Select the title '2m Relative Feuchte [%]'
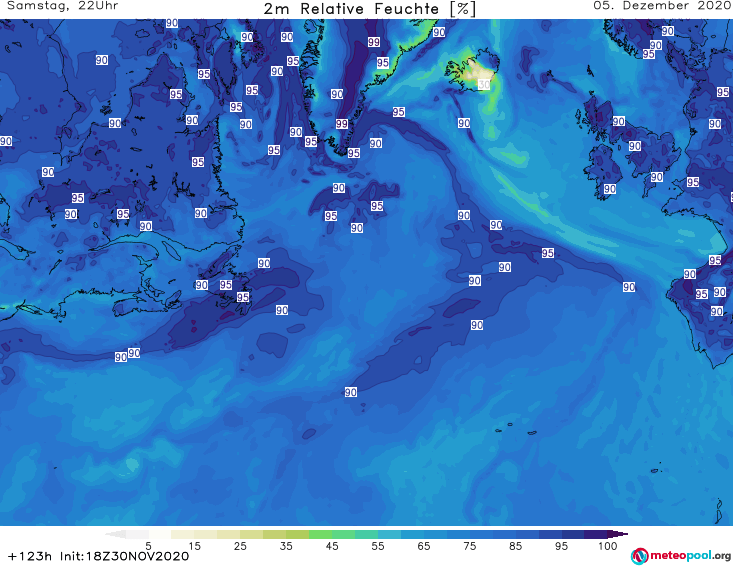The height and width of the screenshot is (566, 733). tap(370, 9)
